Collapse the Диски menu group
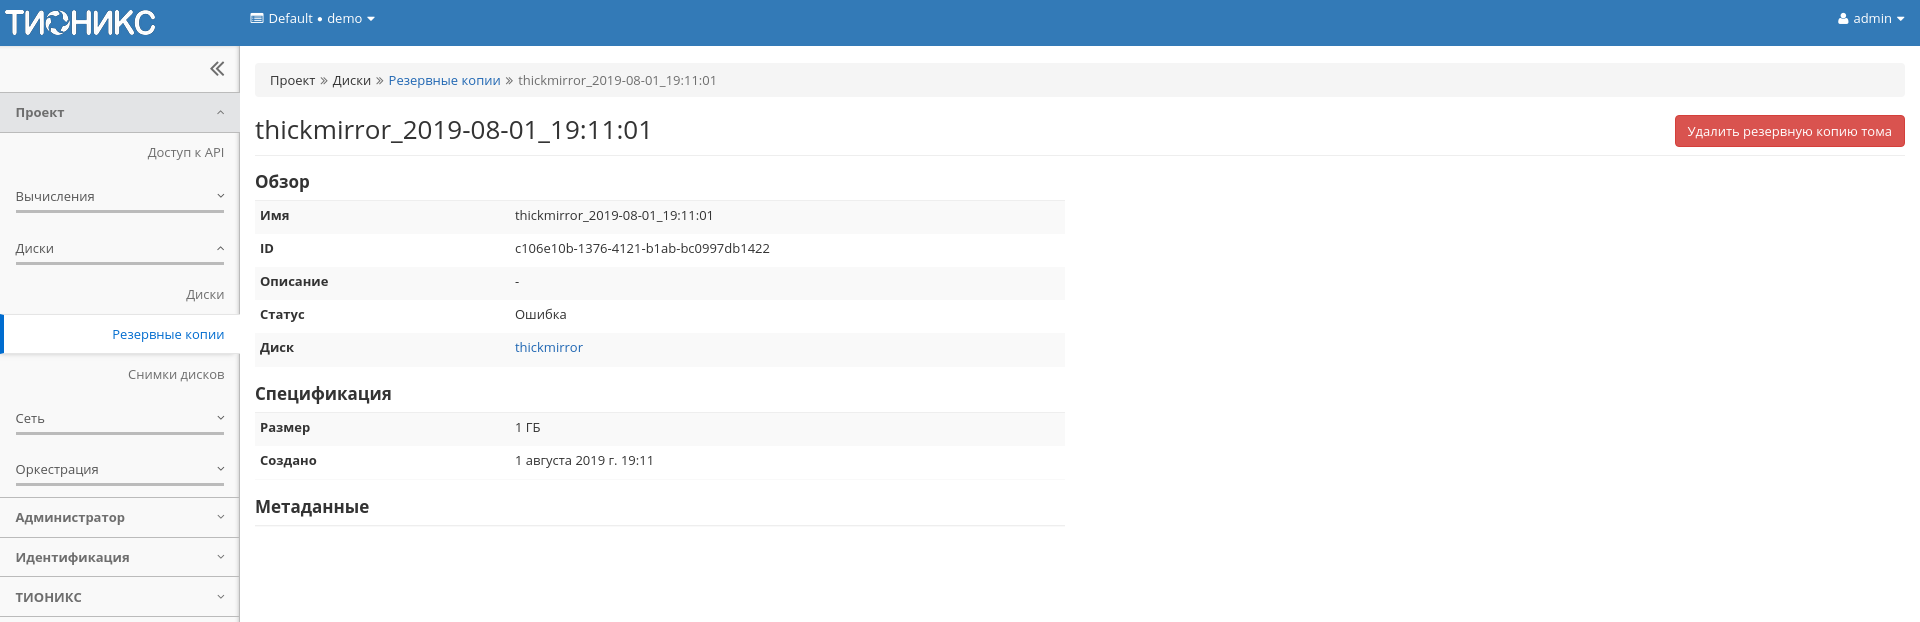1920x622 pixels. click(119, 249)
